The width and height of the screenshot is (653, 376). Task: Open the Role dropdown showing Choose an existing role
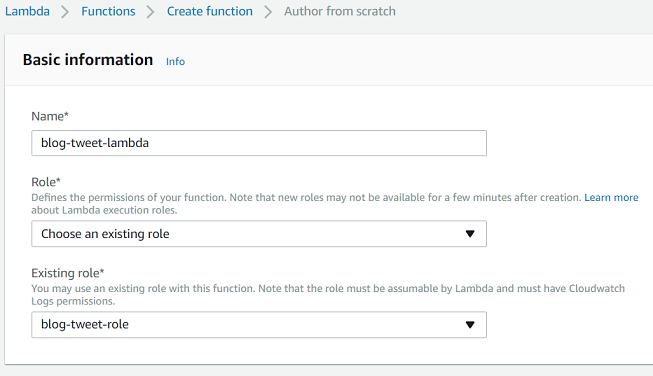tap(259, 234)
